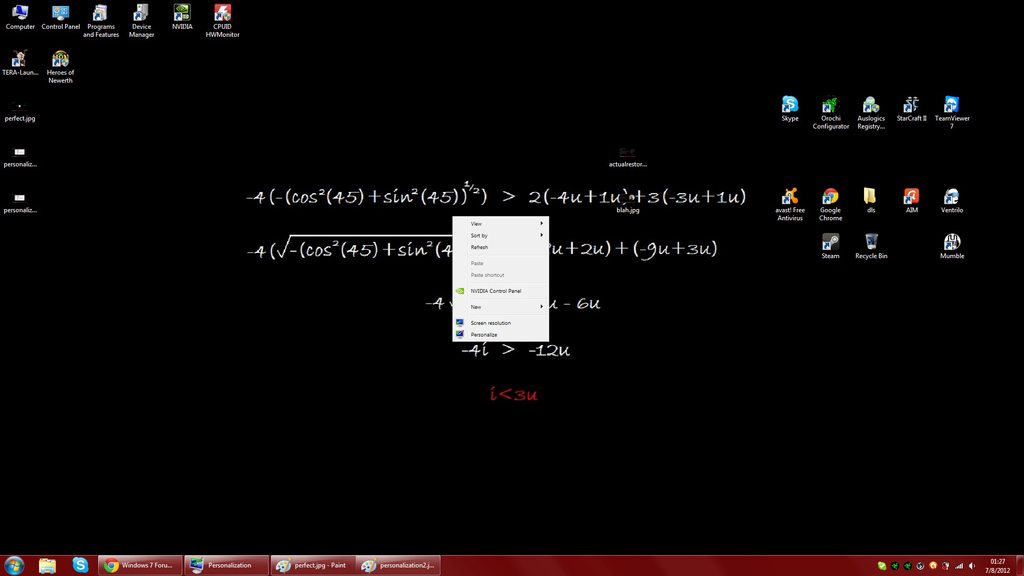
Task: Select the Skype desktop shortcut
Action: pos(790,109)
